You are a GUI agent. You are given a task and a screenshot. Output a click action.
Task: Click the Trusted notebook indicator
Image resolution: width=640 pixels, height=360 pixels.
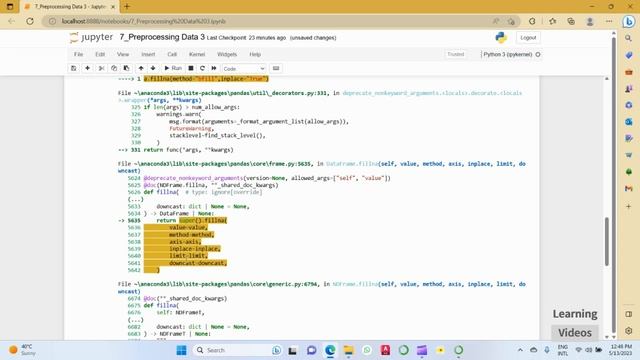click(456, 54)
